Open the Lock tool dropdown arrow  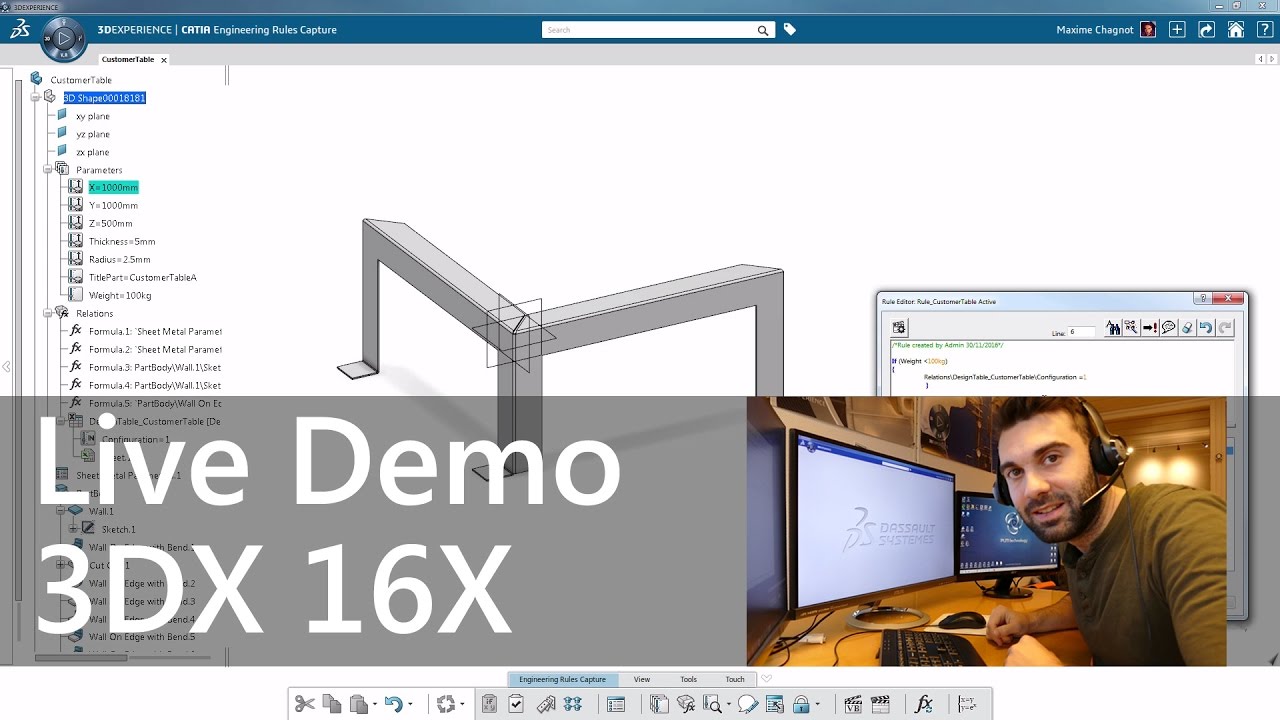(x=818, y=704)
